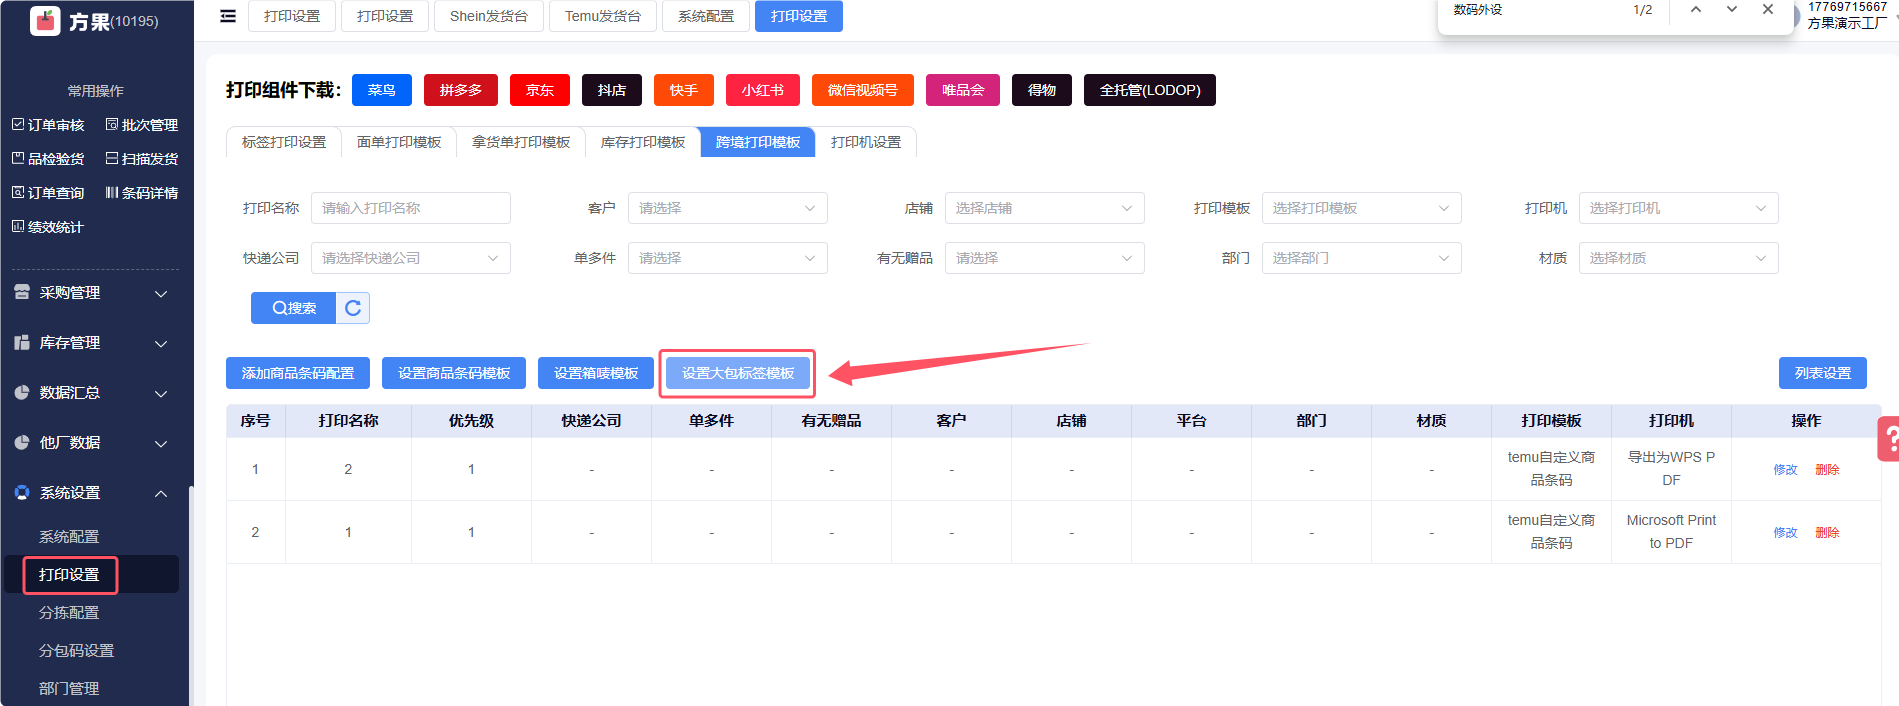1899x706 pixels.
Task: Switch to 面单打印模板 tab
Action: [x=399, y=142]
